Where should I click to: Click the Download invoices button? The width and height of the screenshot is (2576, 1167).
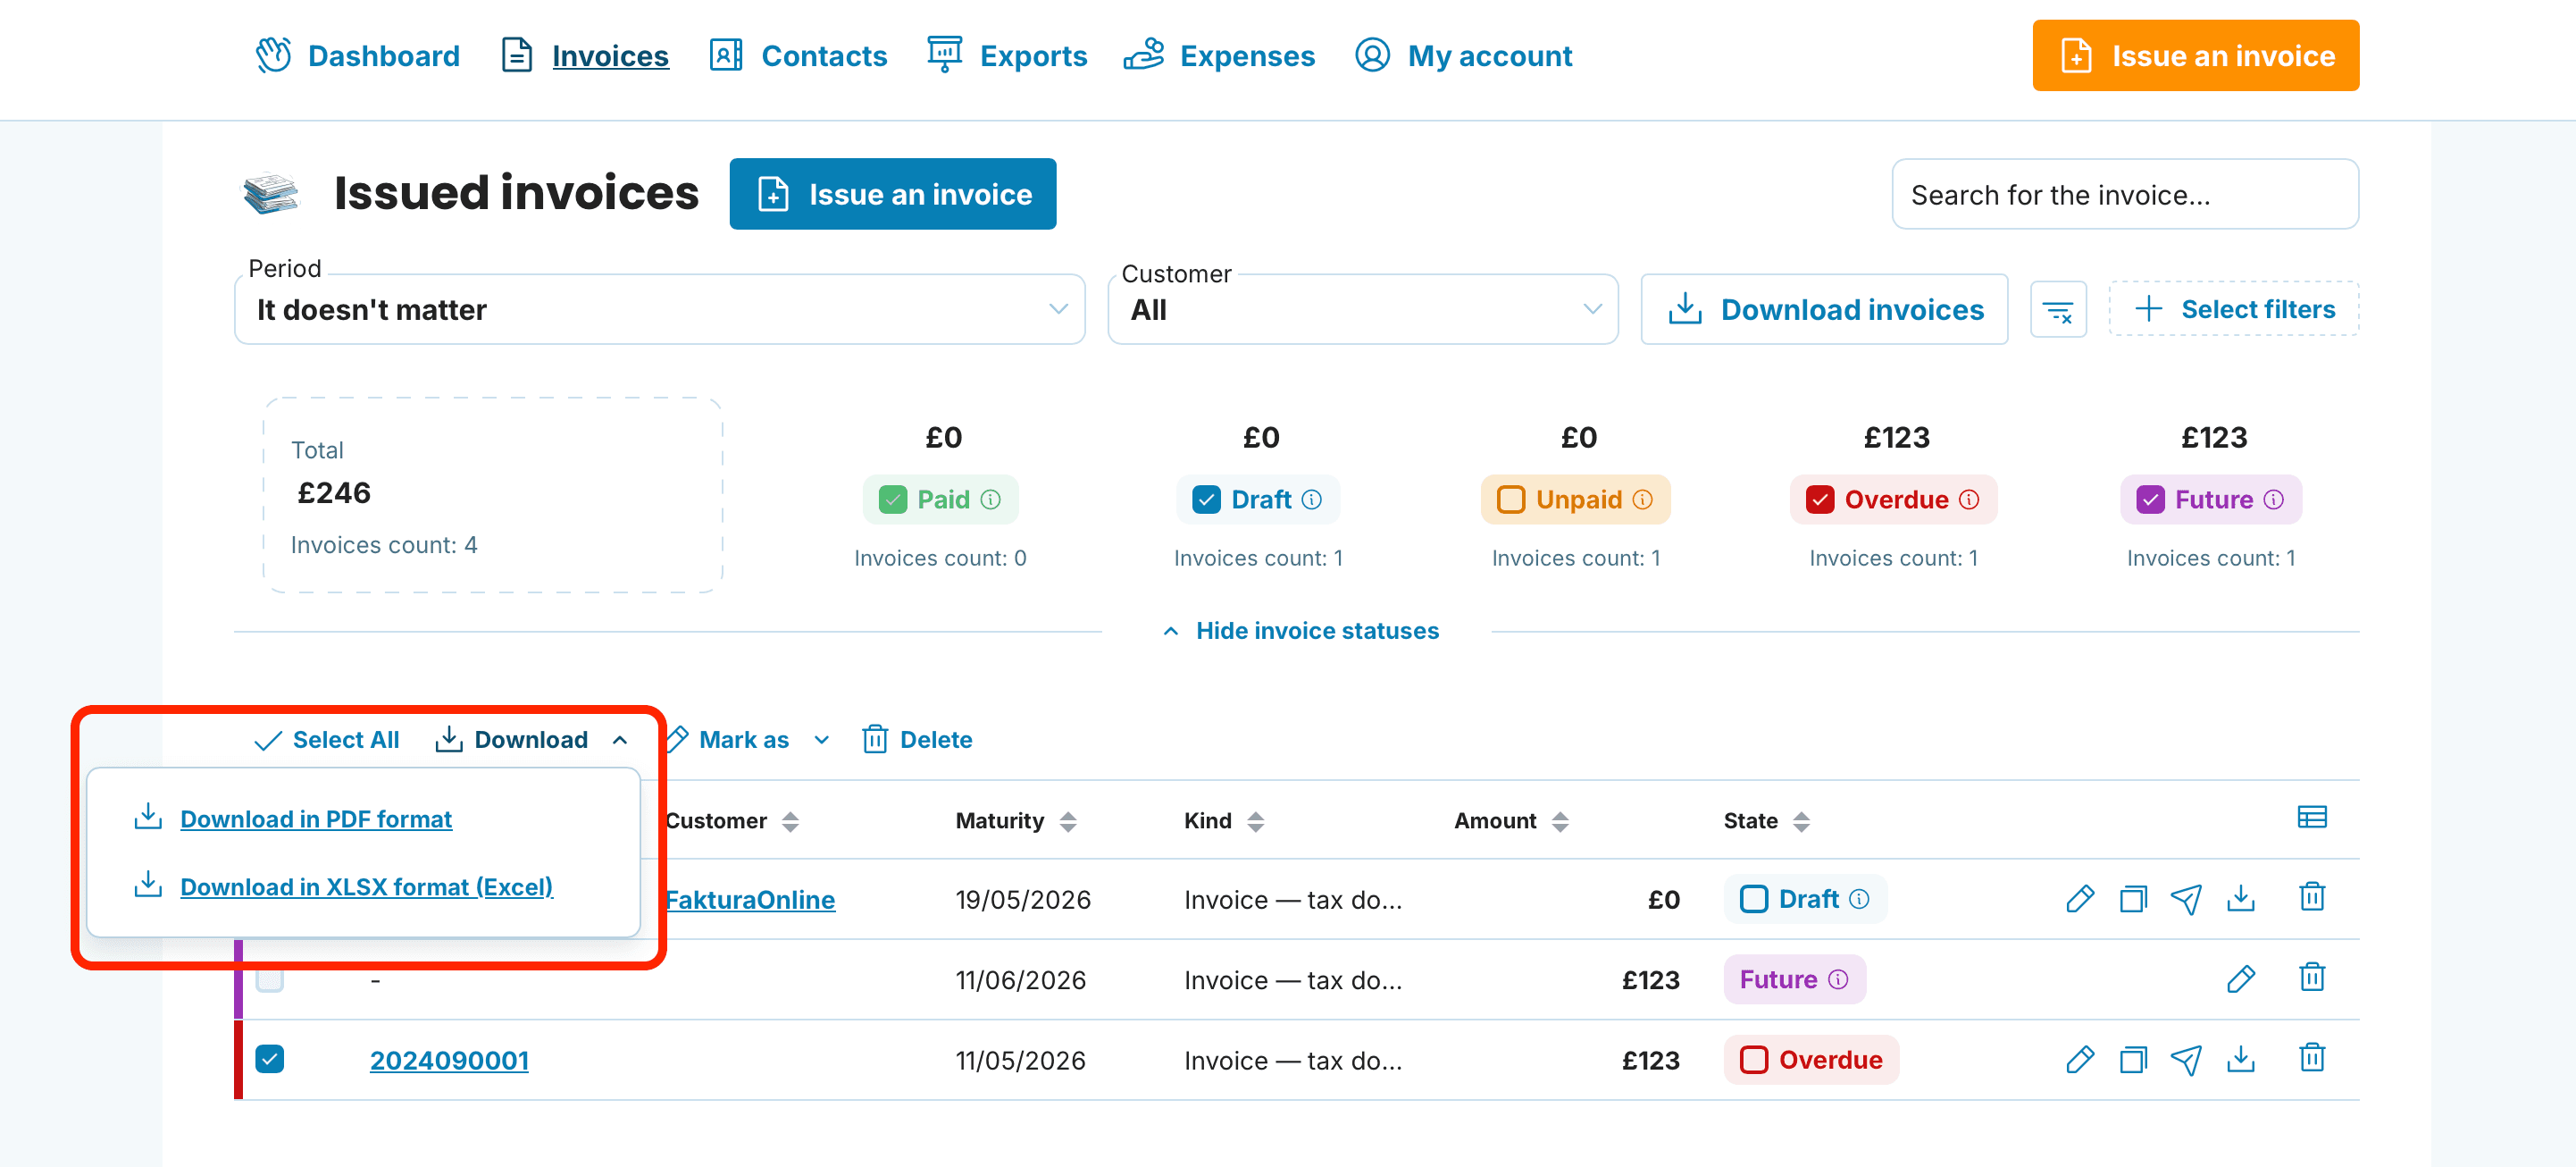(x=1824, y=310)
